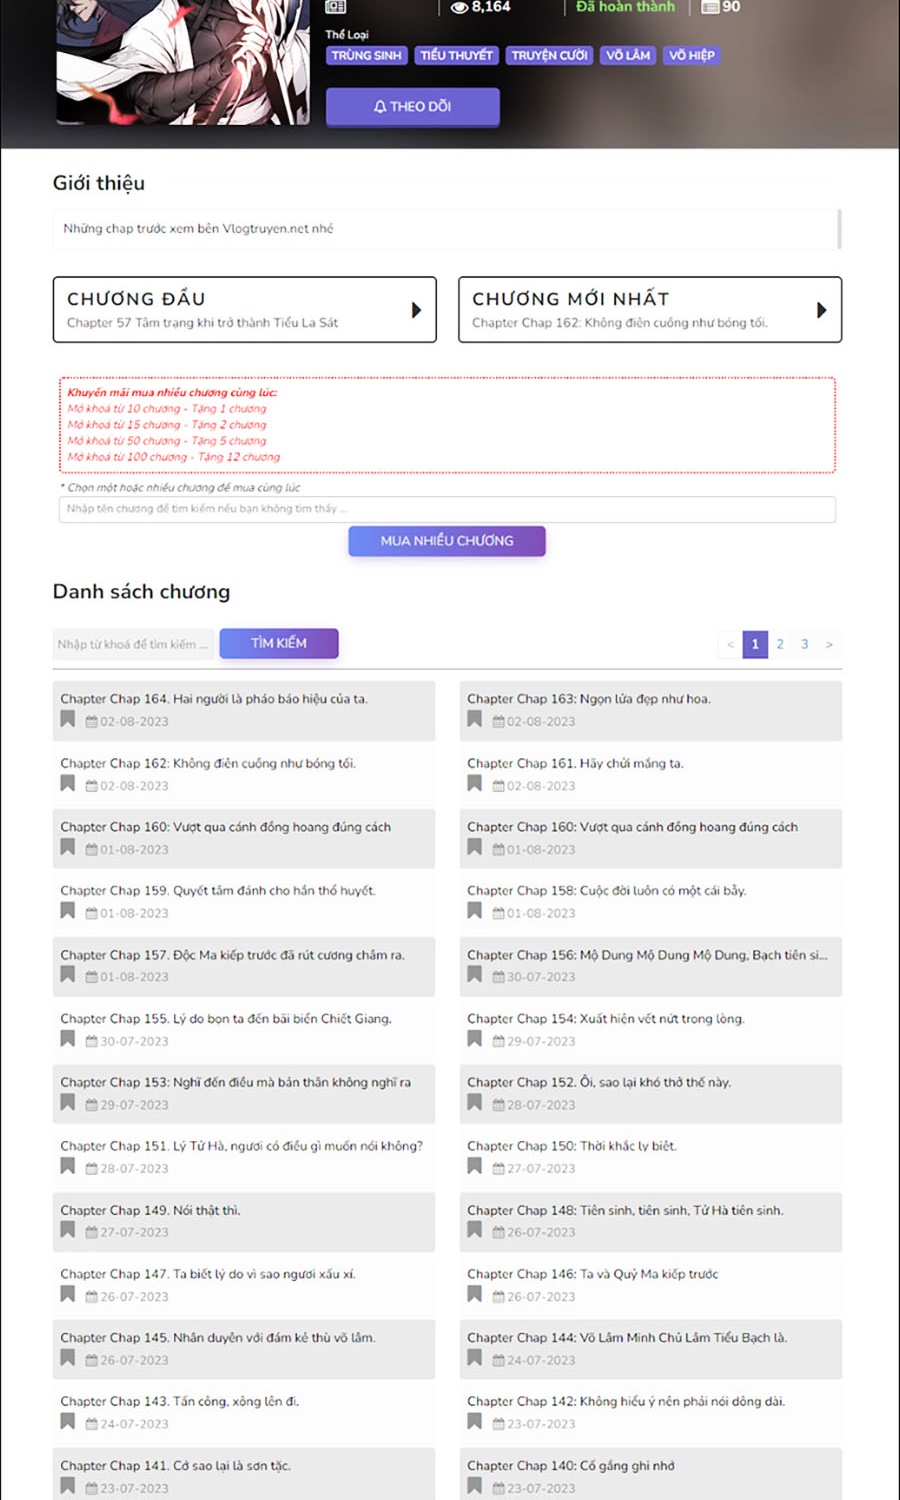Click the MUA NHIỀU CHƯƠNG button
The image size is (900, 1500).
447,541
